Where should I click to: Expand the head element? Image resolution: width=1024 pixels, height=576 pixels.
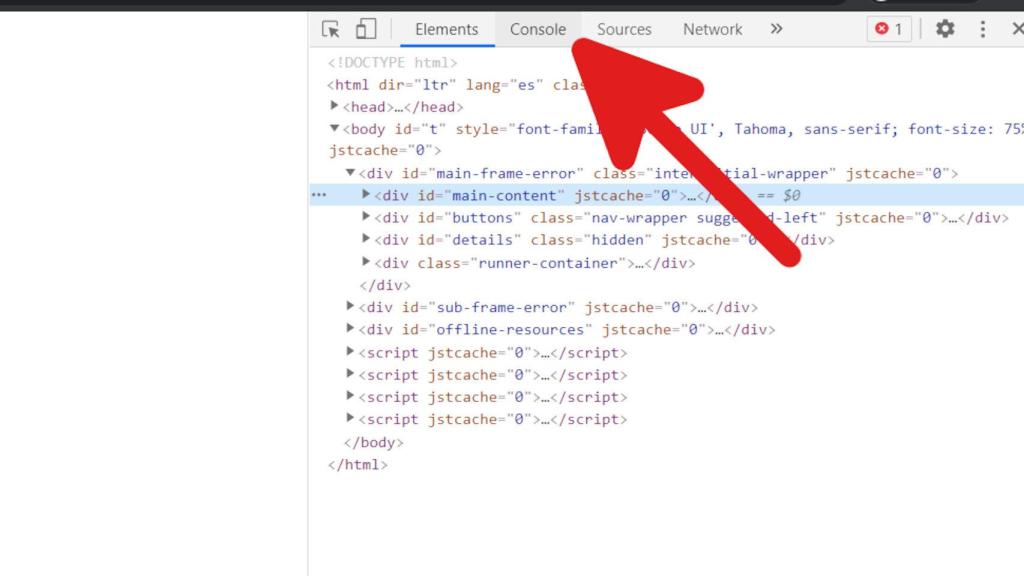334,106
